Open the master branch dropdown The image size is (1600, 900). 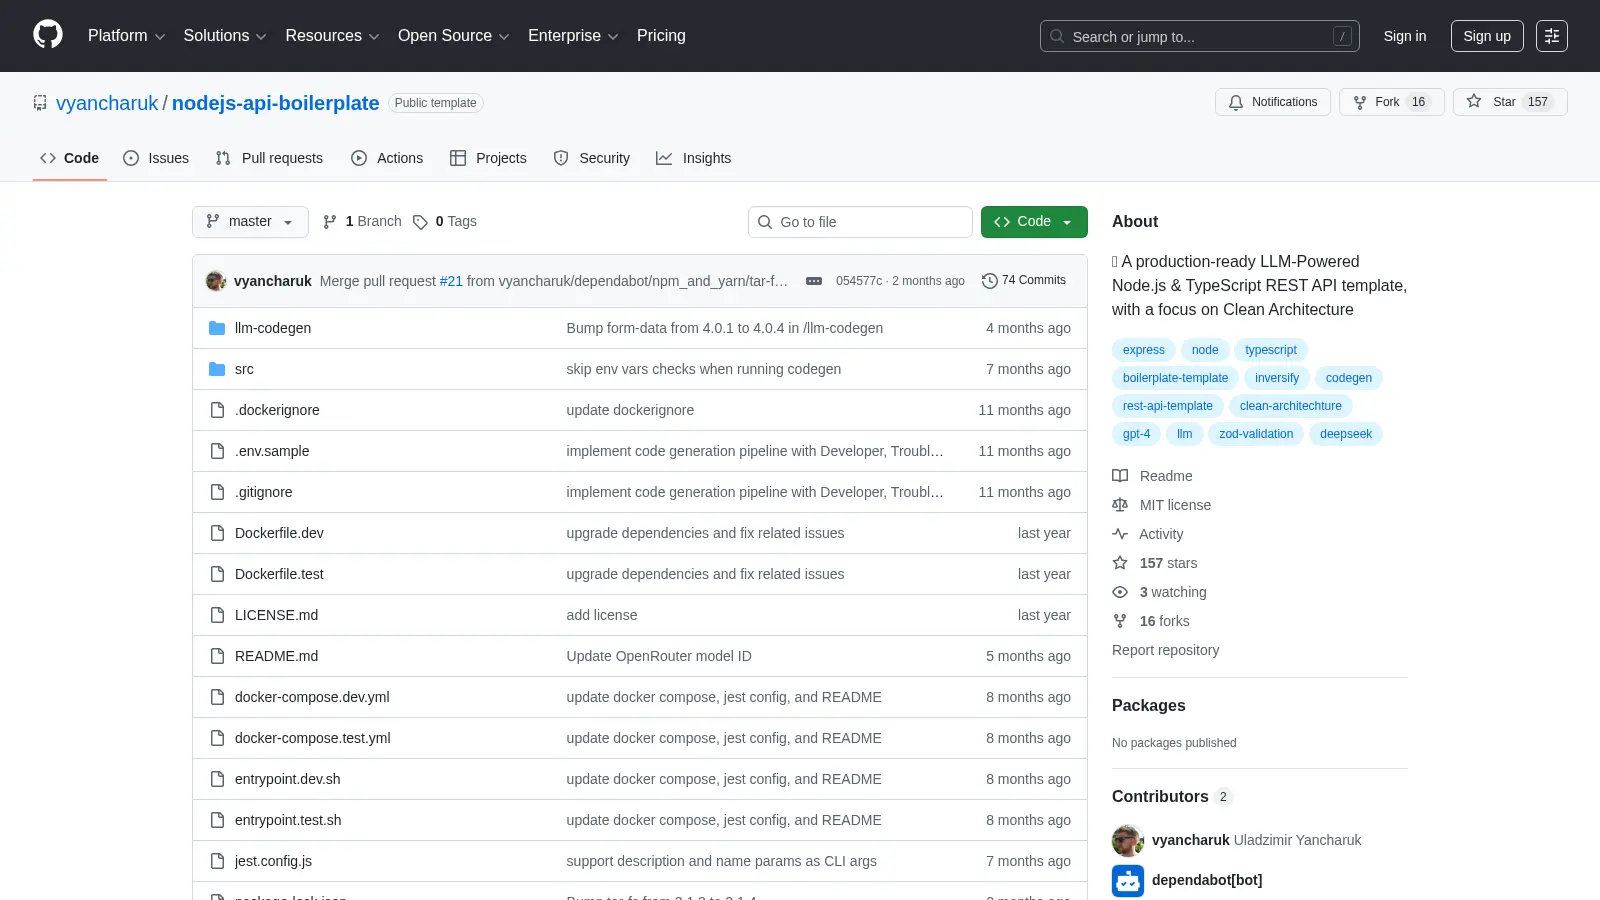[x=250, y=222]
